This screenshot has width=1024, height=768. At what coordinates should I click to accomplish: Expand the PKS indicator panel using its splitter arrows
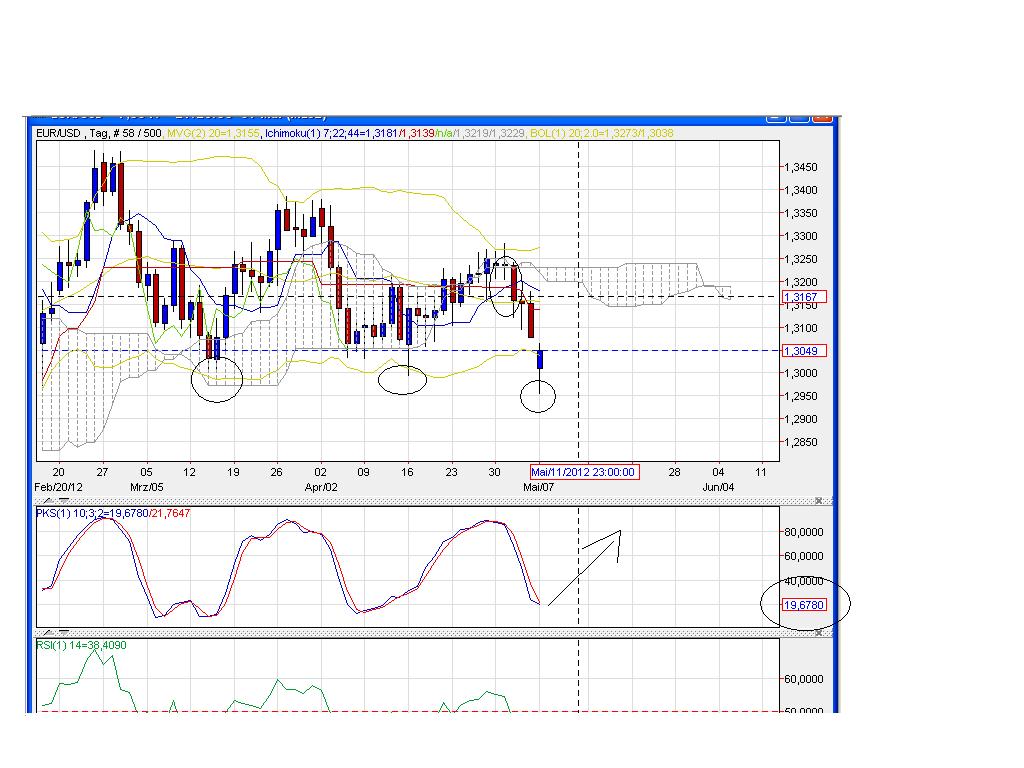[x=49, y=498]
